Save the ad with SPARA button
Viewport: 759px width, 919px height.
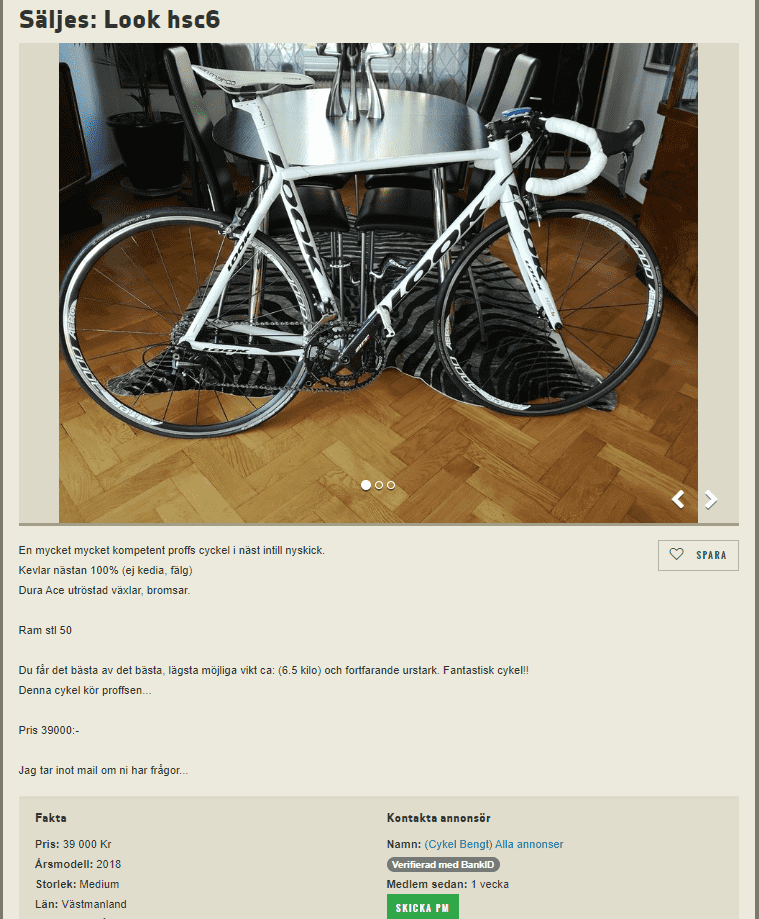[698, 555]
